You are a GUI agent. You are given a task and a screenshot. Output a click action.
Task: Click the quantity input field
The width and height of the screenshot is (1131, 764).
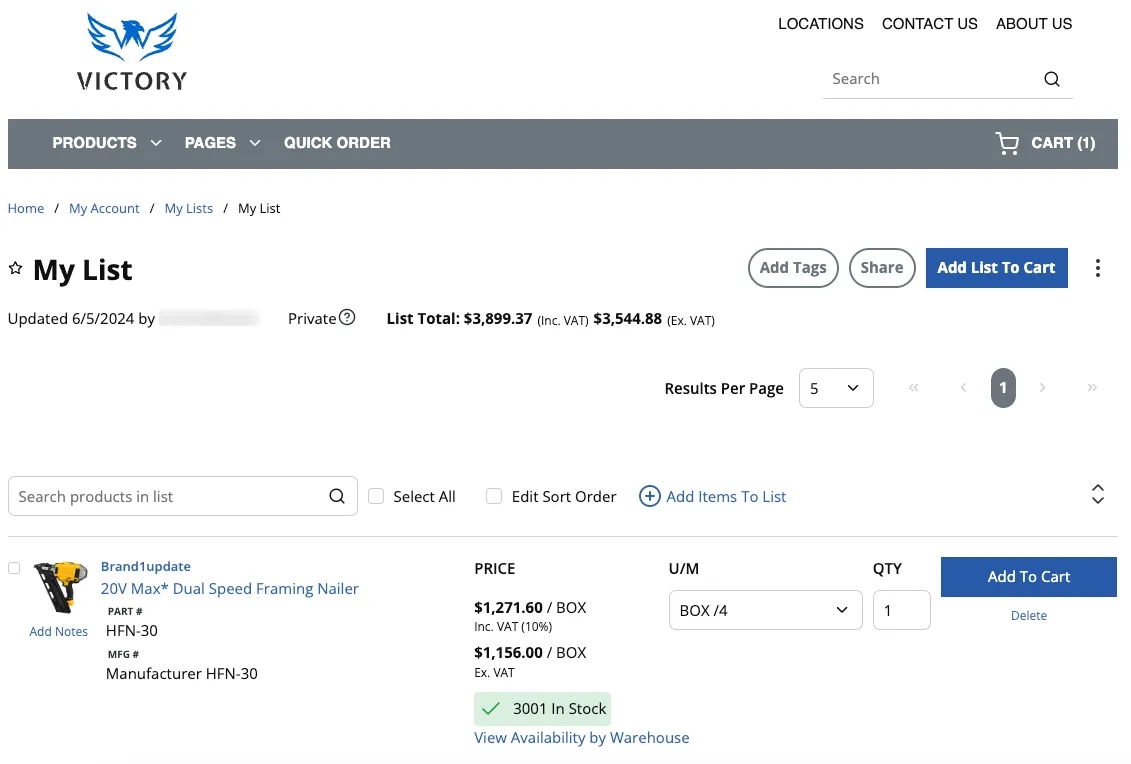[902, 610]
